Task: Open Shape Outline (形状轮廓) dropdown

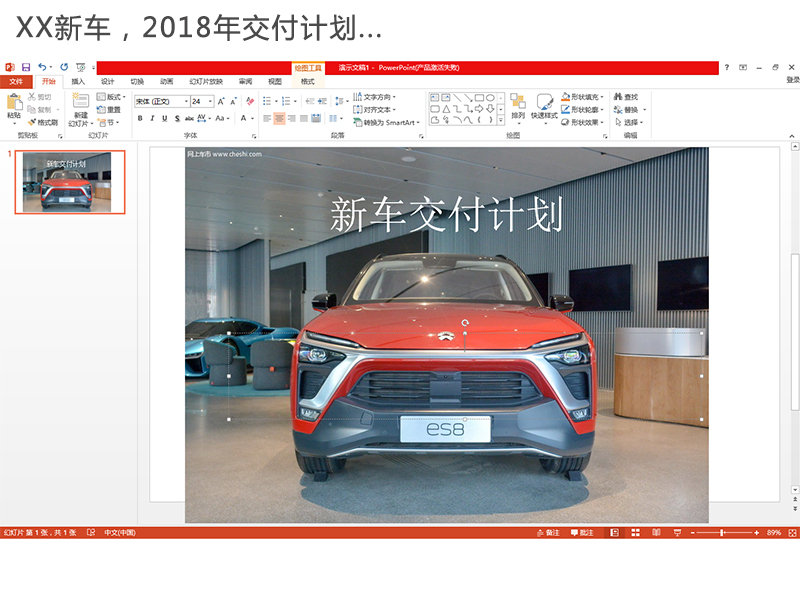Action: 582,110
